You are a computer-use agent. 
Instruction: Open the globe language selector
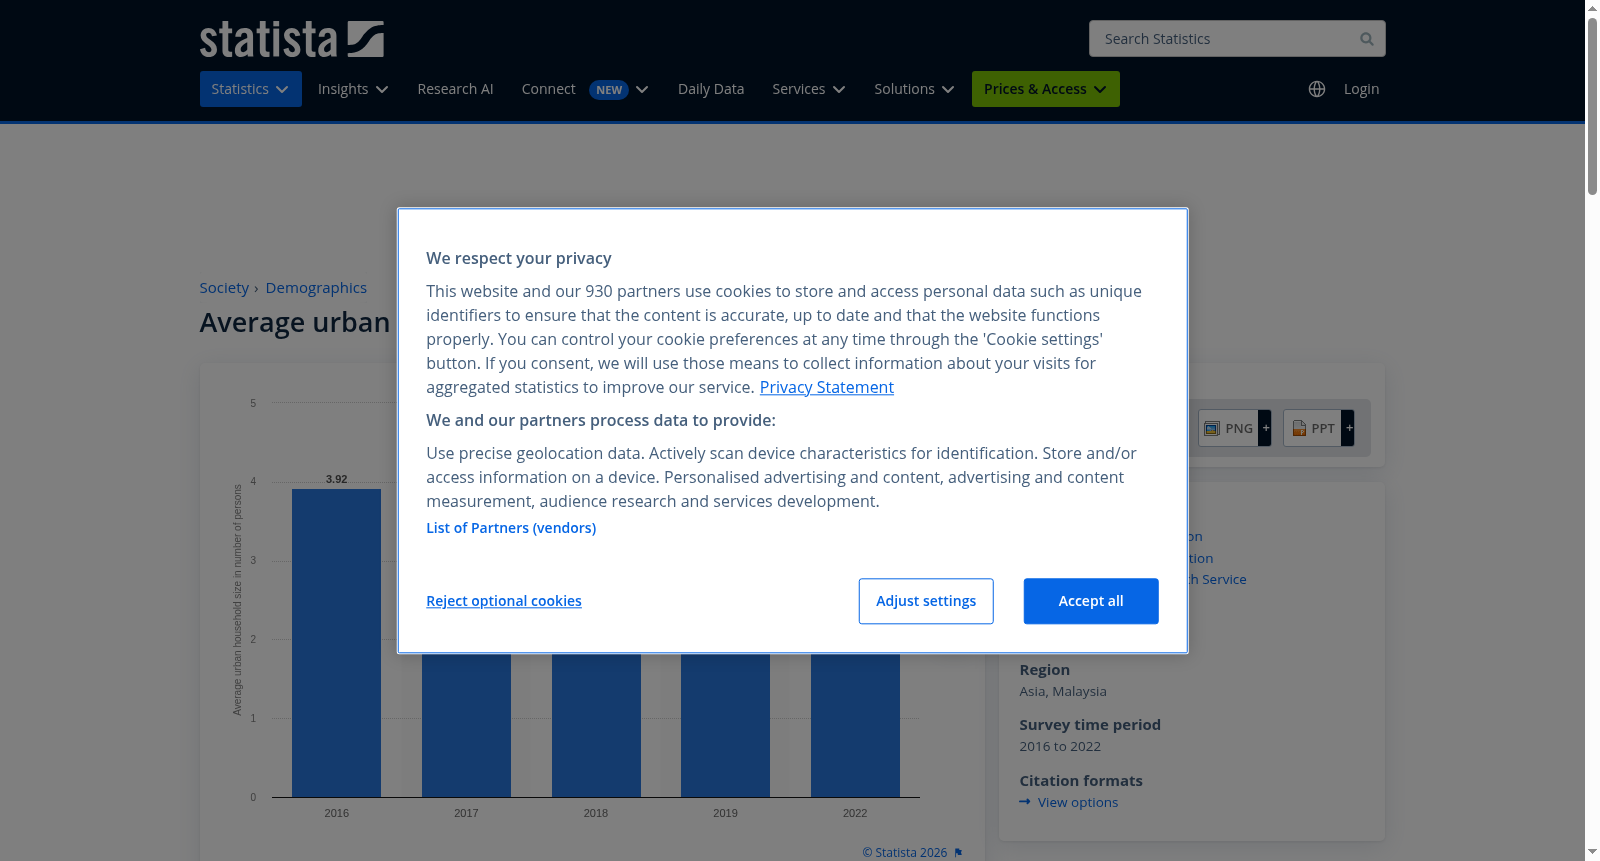pyautogui.click(x=1317, y=89)
